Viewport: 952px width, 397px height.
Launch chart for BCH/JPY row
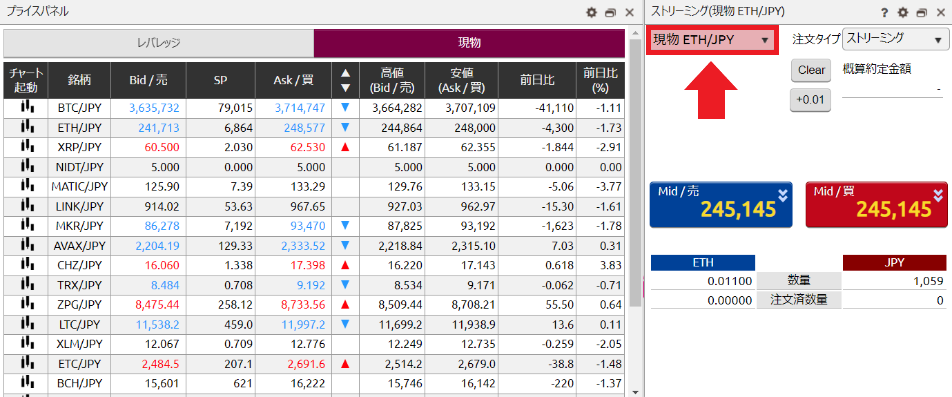click(26, 382)
